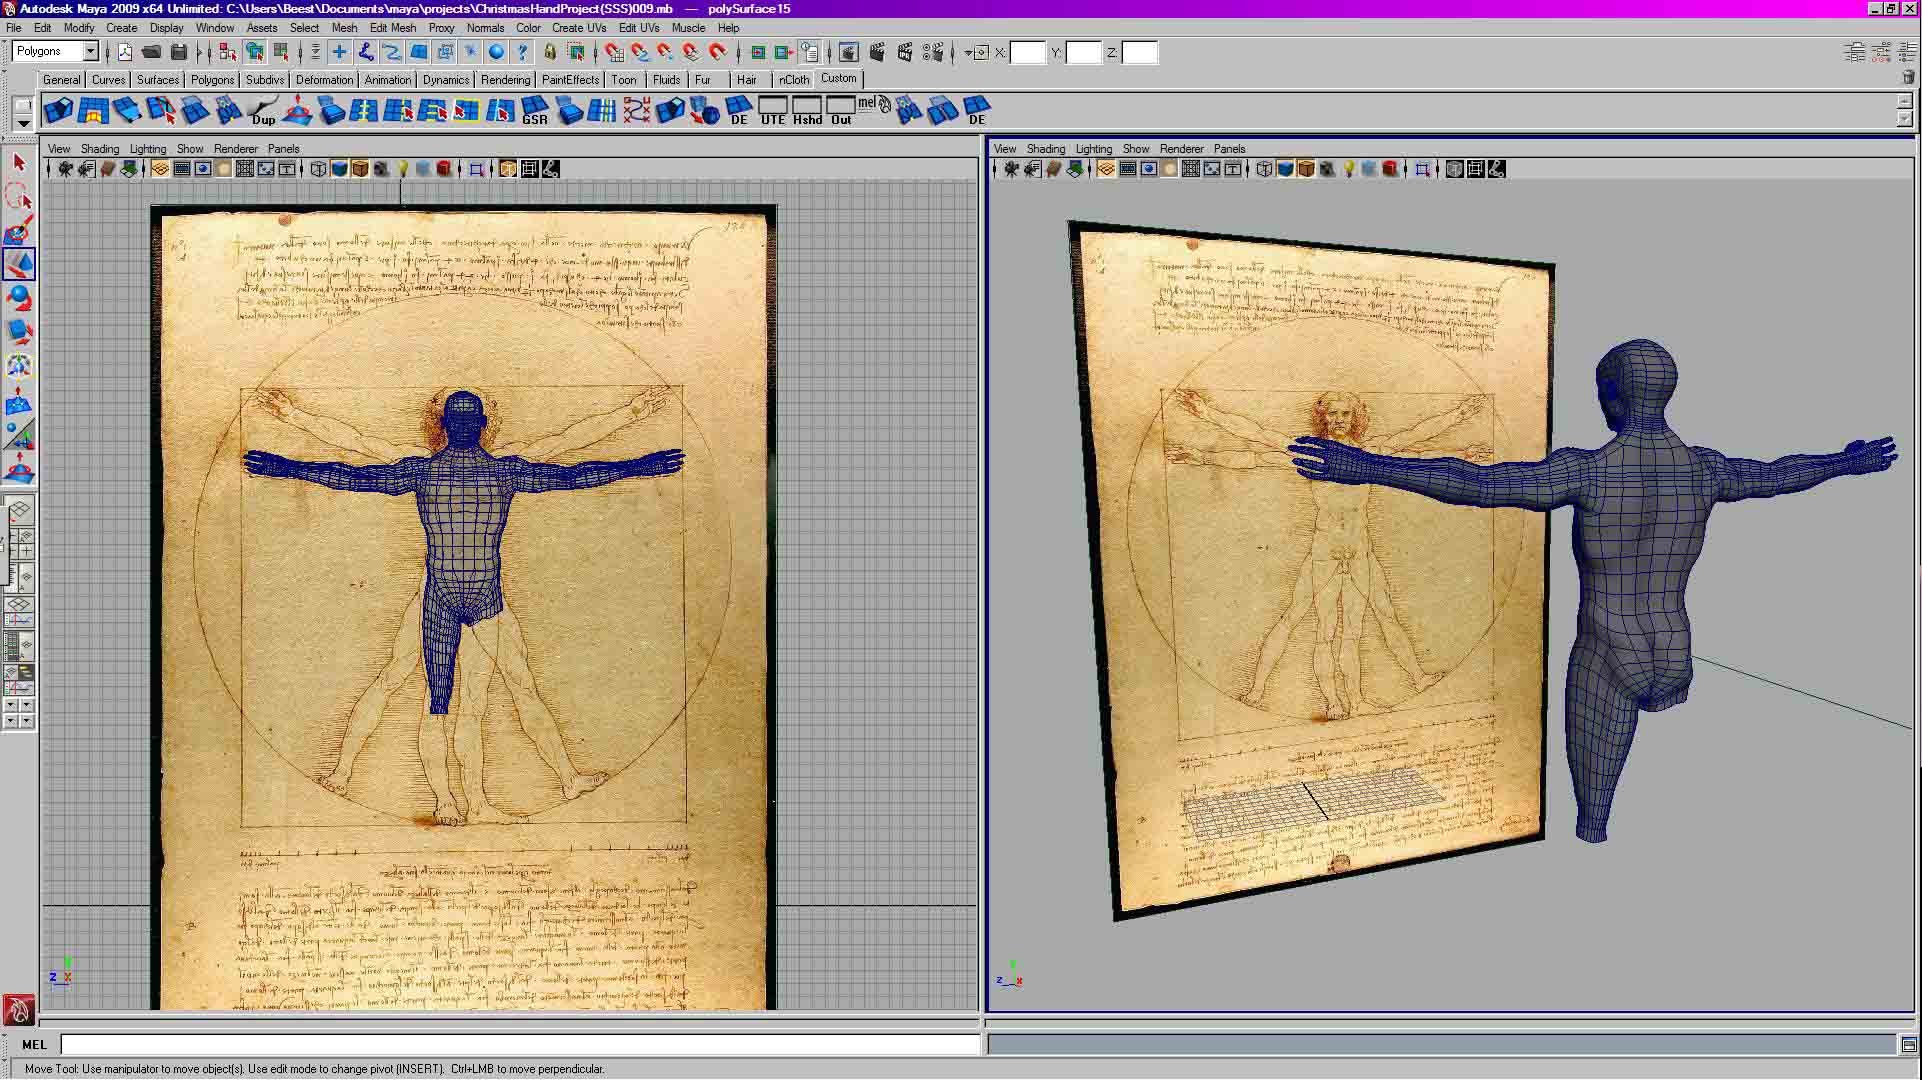Open the Edit Mesh menu
This screenshot has height=1080, width=1922.
coord(393,28)
